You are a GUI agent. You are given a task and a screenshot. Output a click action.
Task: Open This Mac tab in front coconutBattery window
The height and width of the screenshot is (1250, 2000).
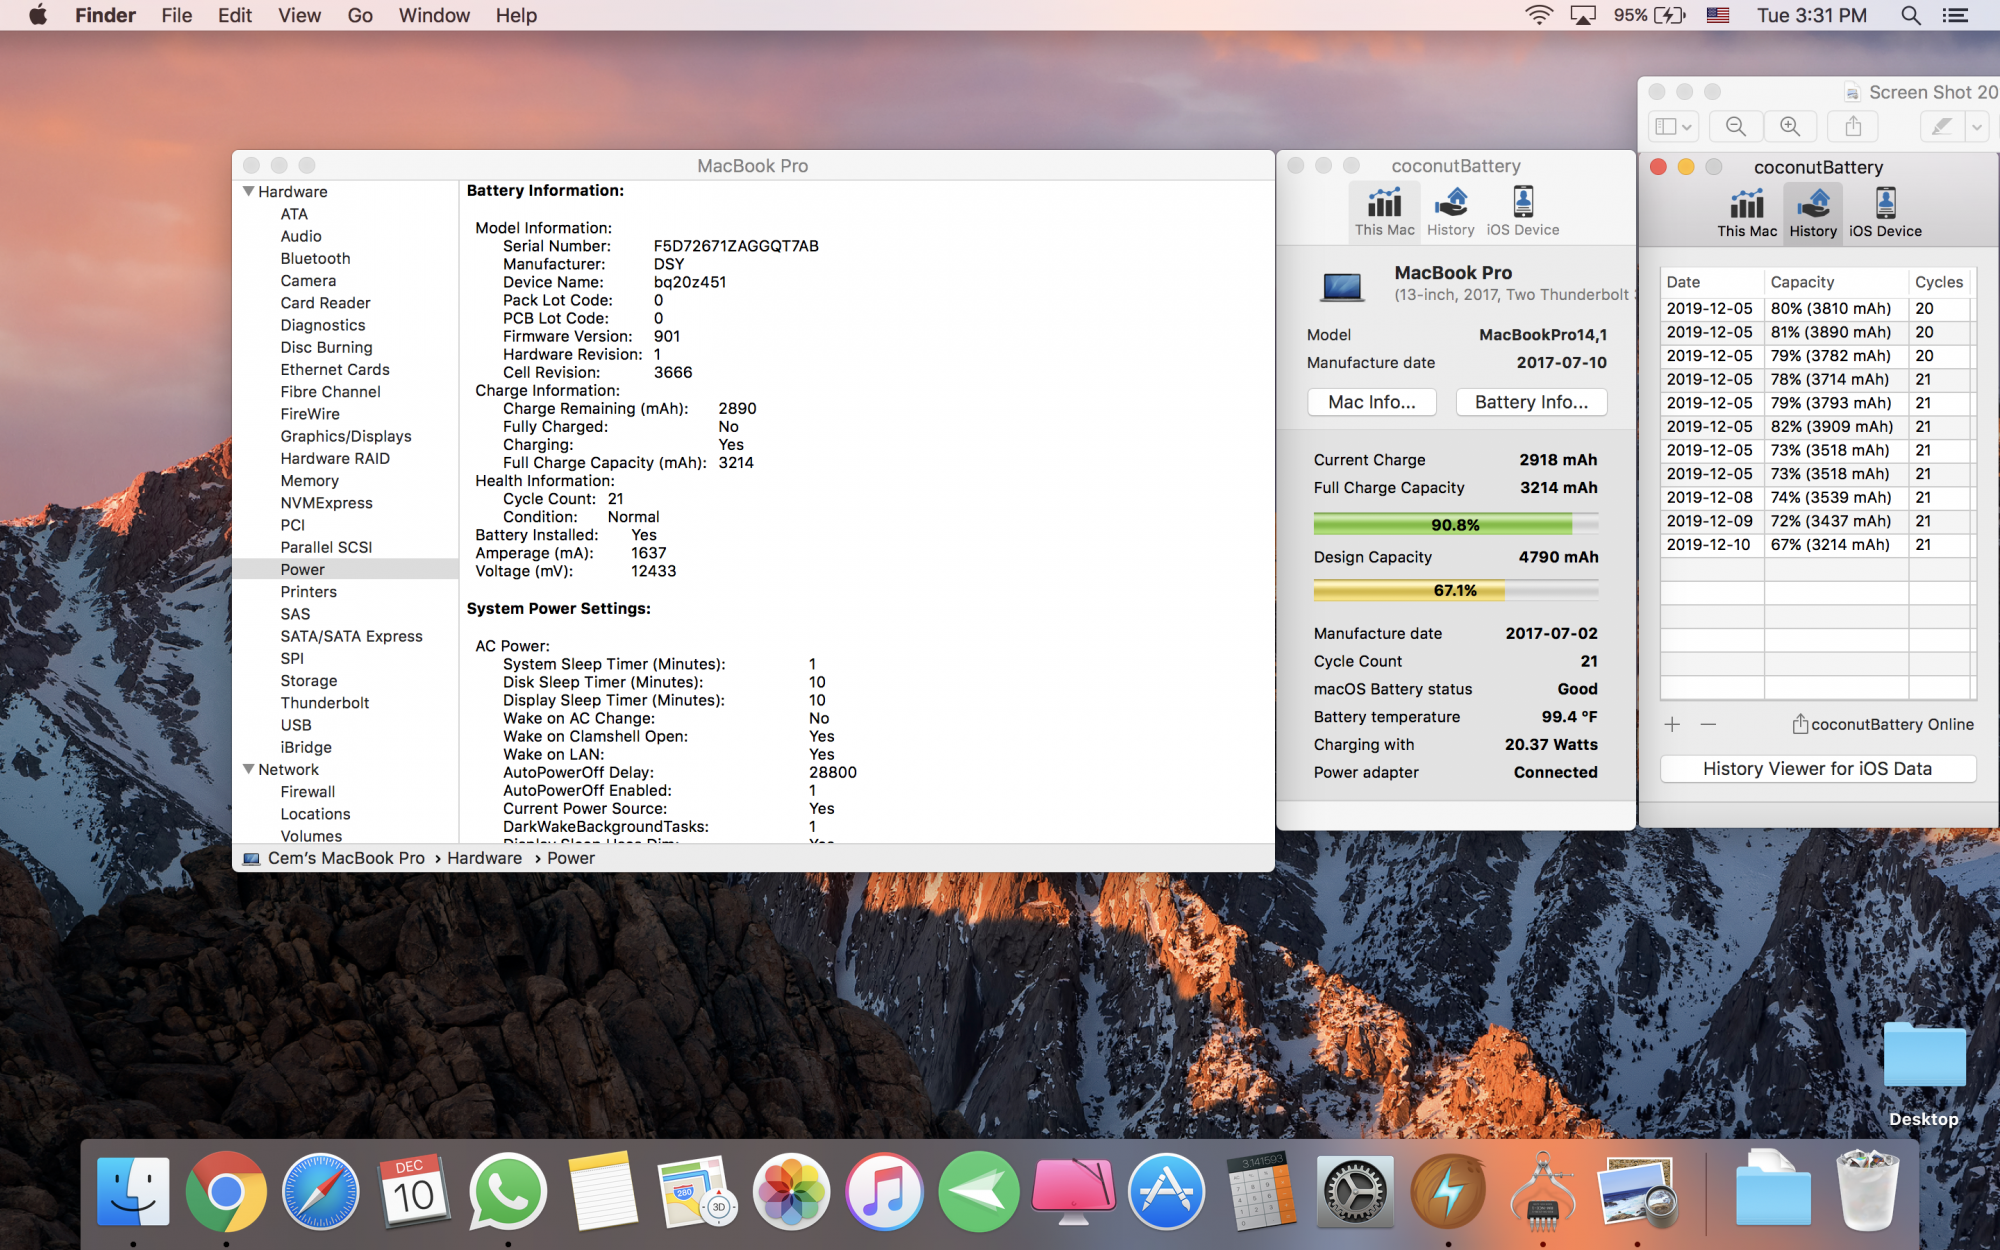point(1747,212)
